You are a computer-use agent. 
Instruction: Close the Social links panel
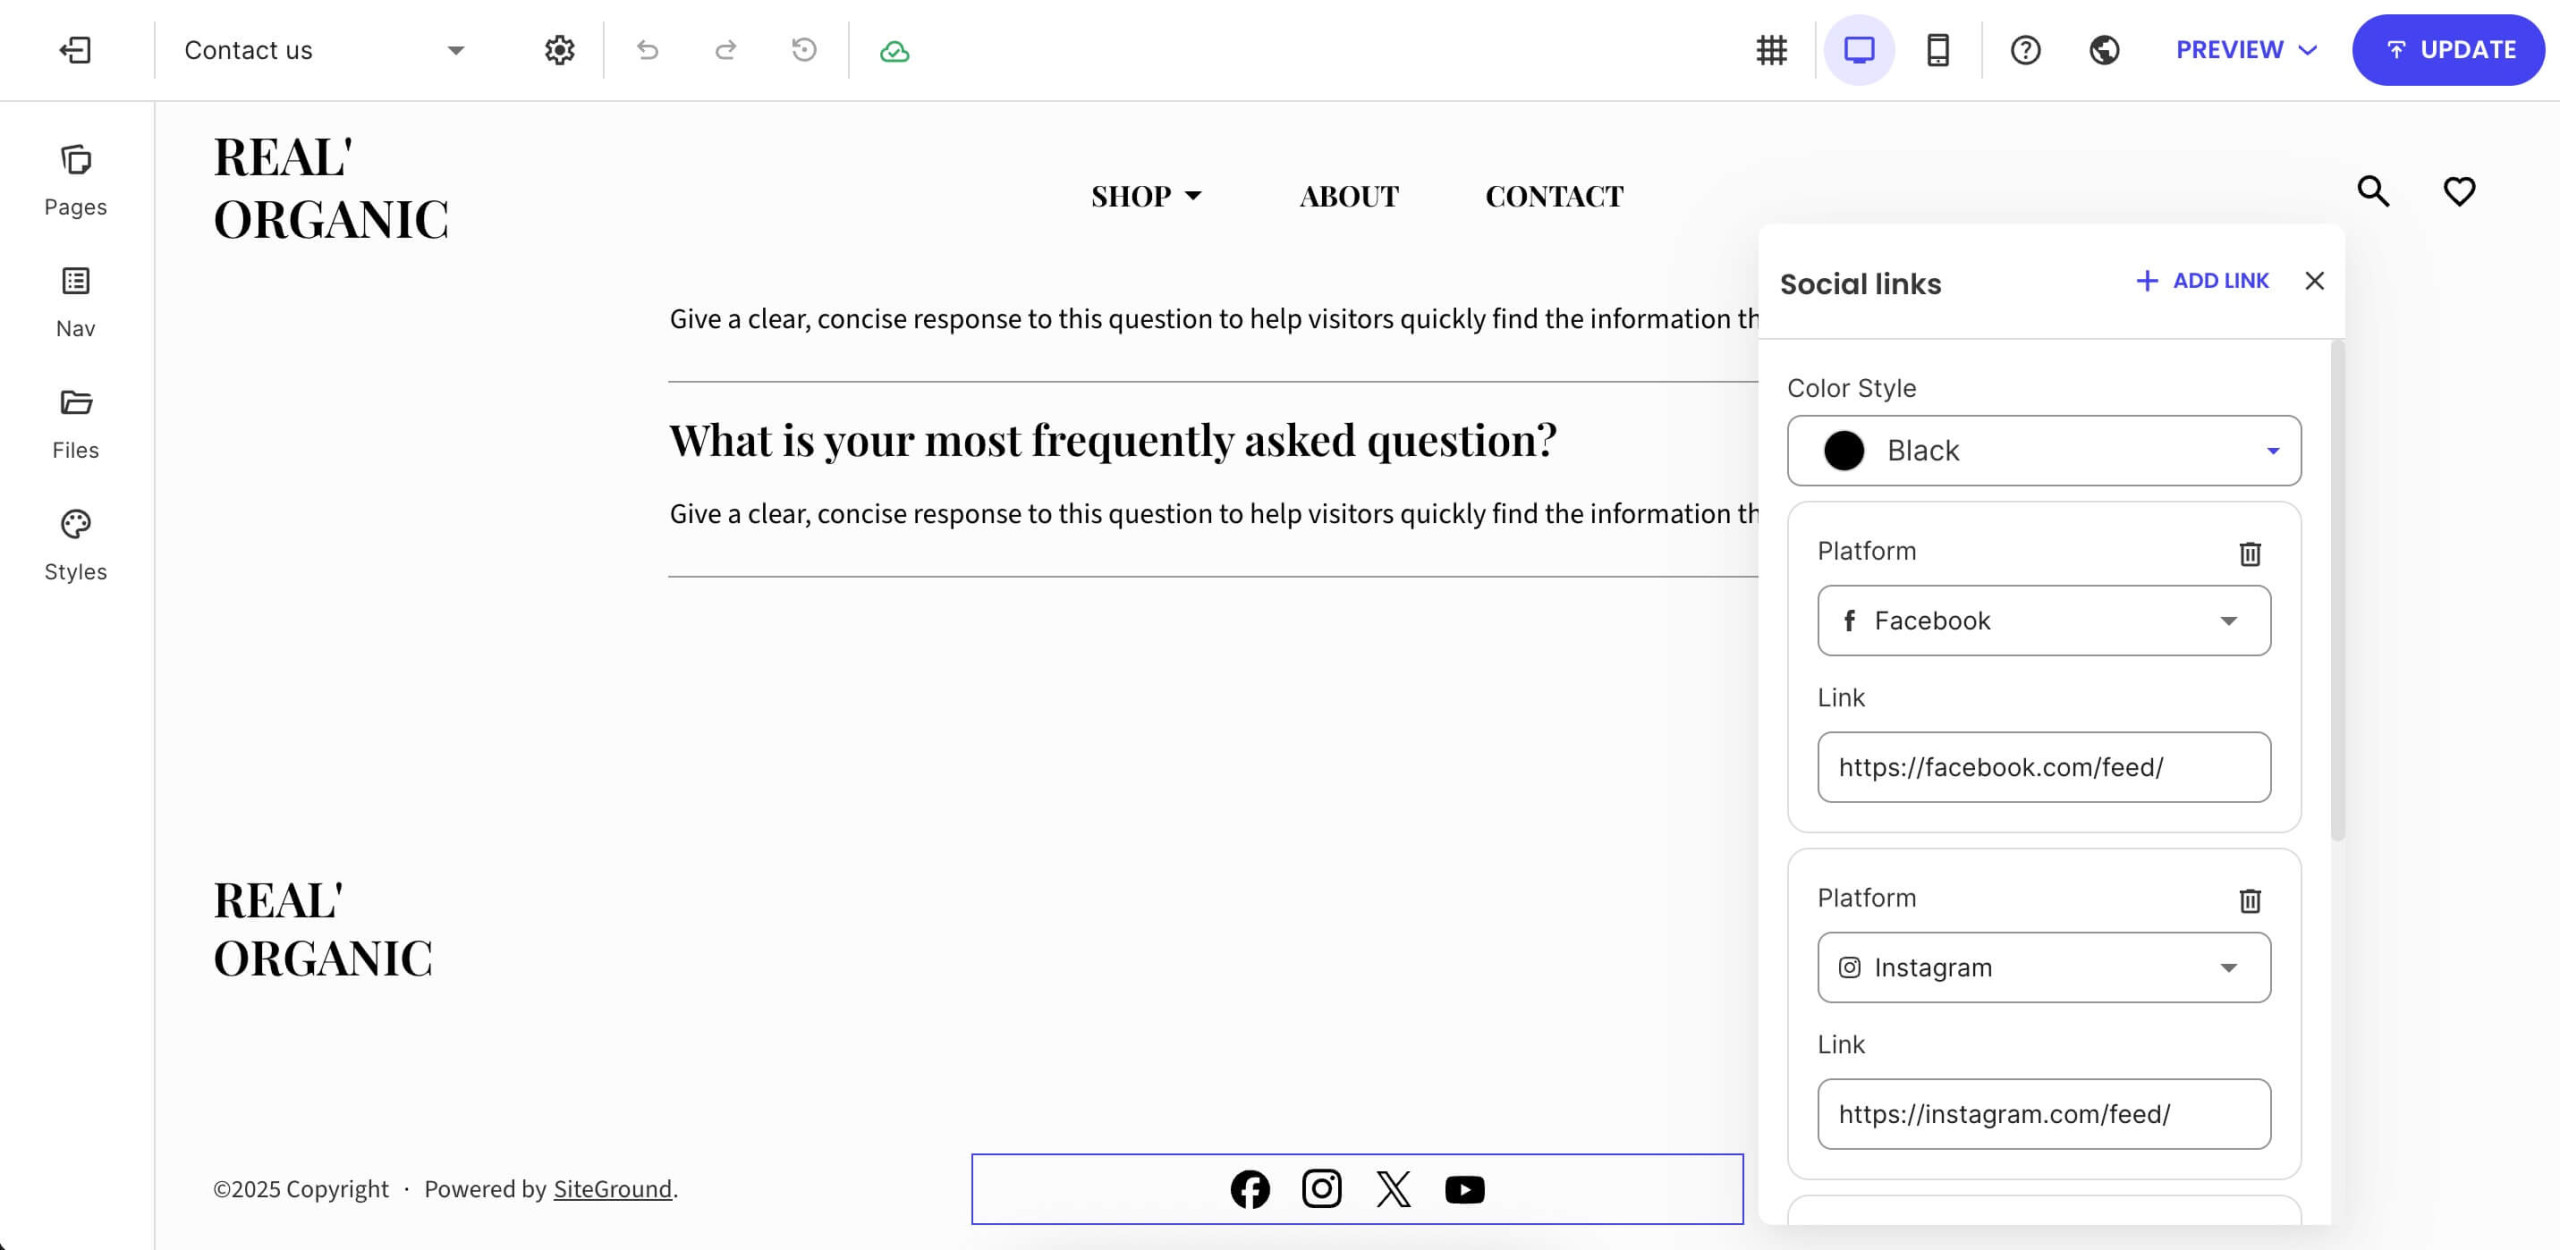click(2314, 281)
